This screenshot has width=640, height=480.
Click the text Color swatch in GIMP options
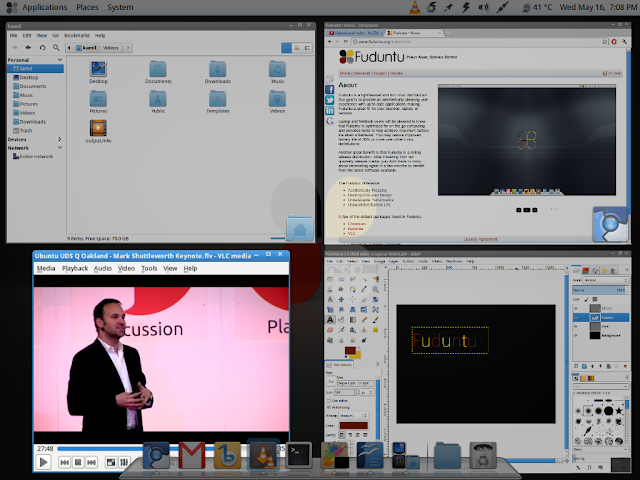354,425
